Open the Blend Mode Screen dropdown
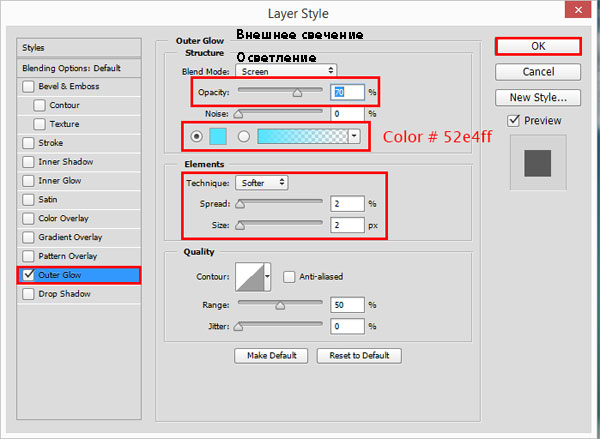 coord(286,71)
